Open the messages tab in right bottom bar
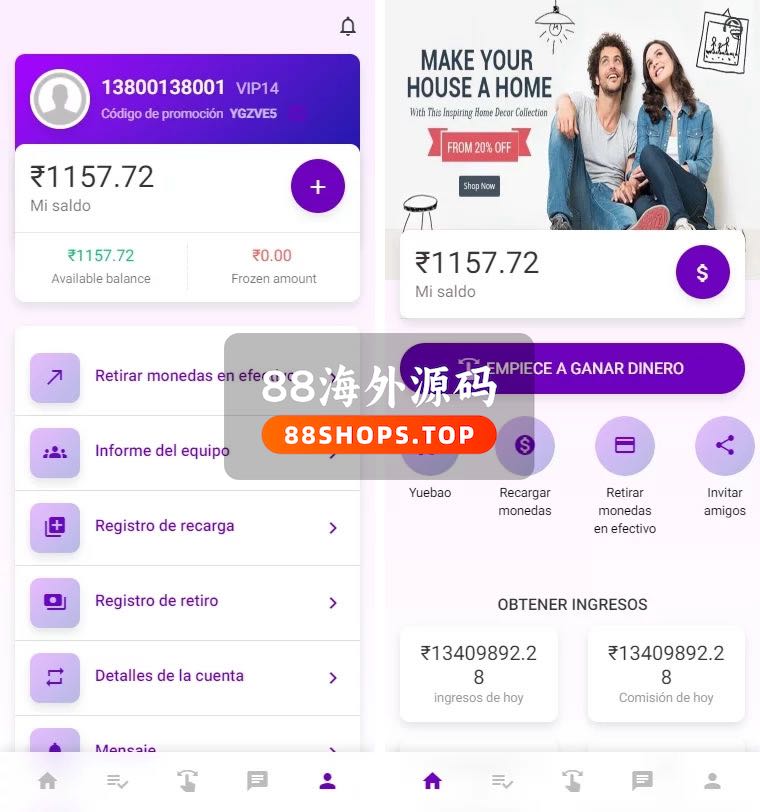Screen dimensions: 760x812 (642, 781)
